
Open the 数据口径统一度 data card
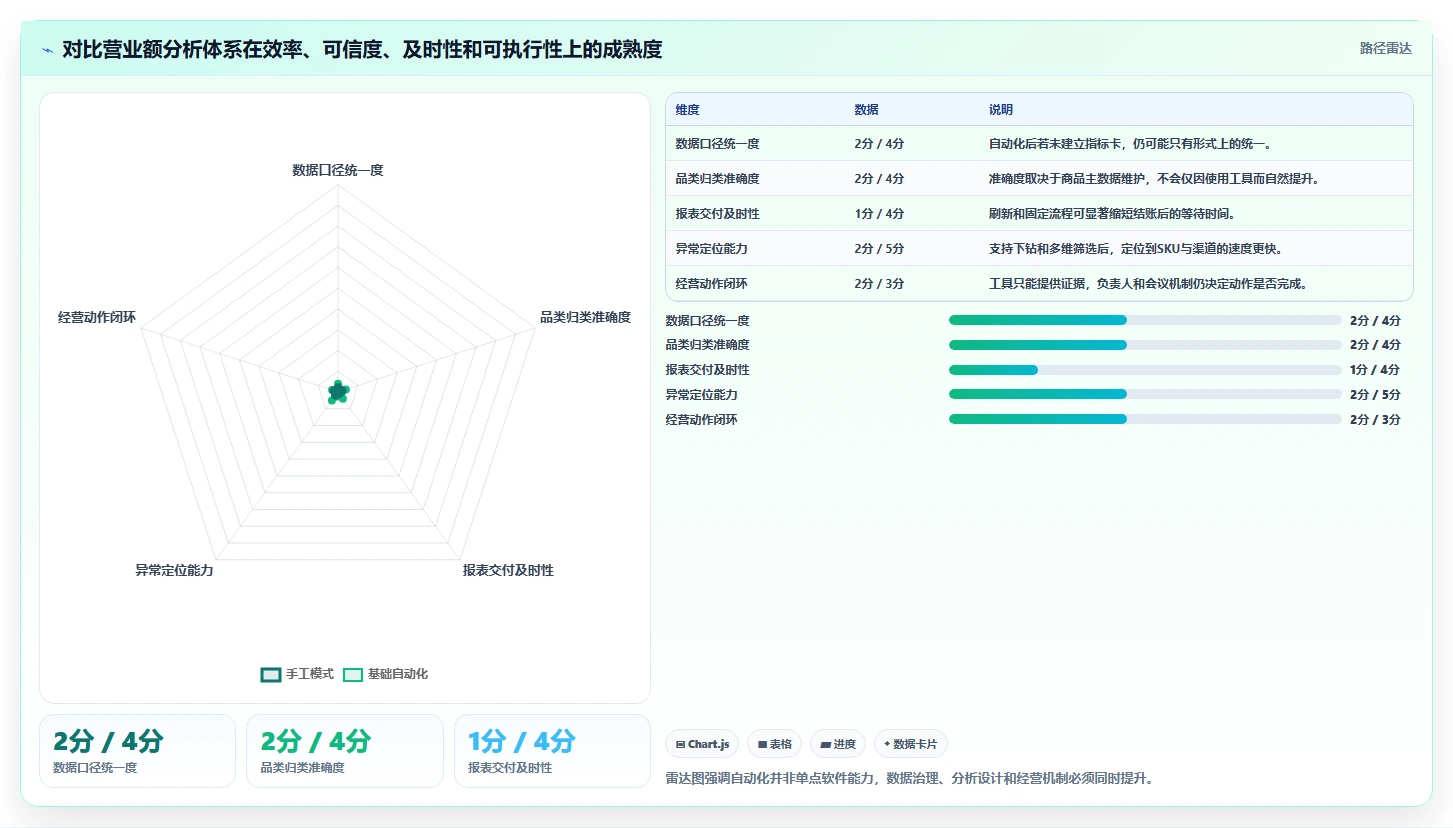[137, 751]
